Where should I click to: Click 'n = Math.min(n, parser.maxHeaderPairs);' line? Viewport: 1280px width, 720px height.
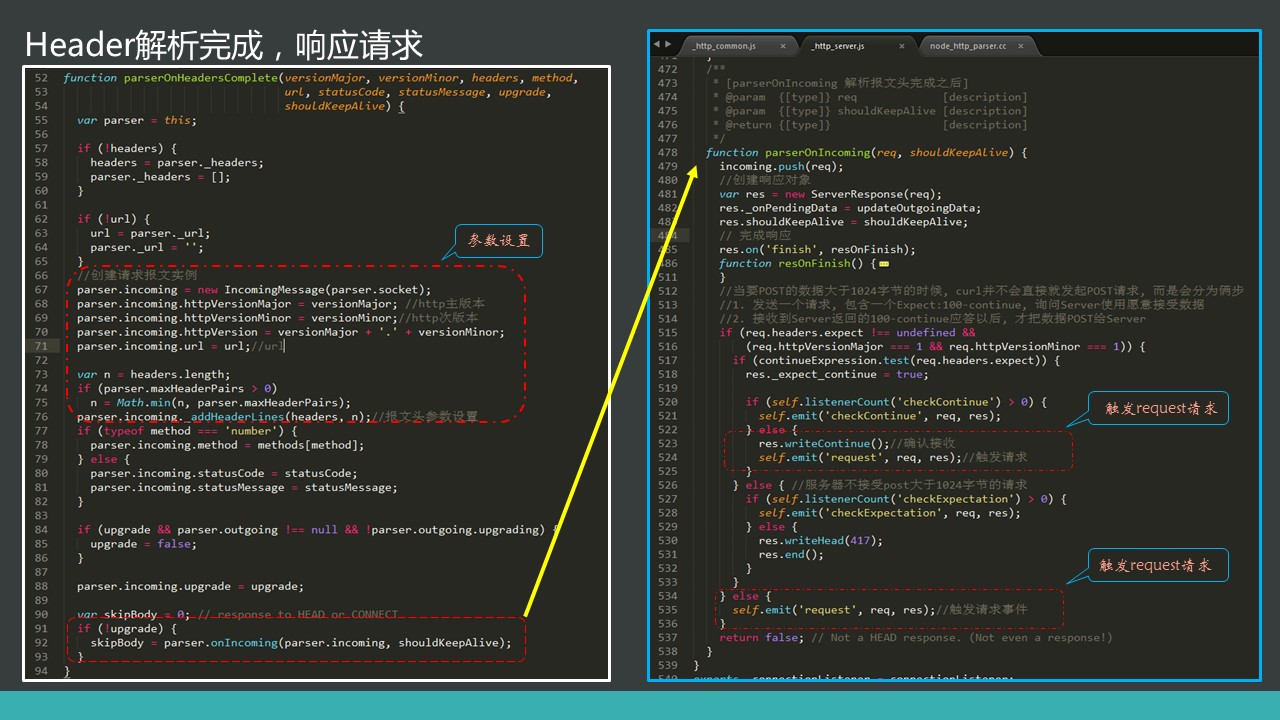(220, 403)
